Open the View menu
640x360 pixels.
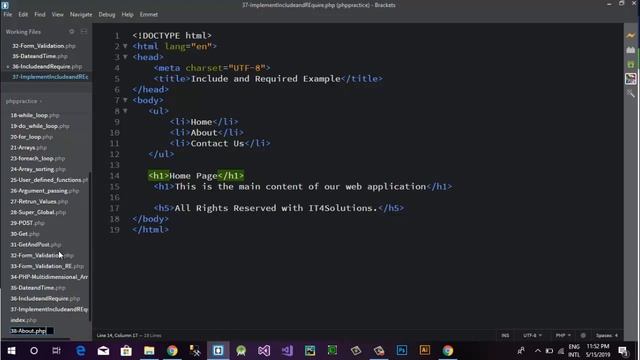pyautogui.click(x=58, y=14)
